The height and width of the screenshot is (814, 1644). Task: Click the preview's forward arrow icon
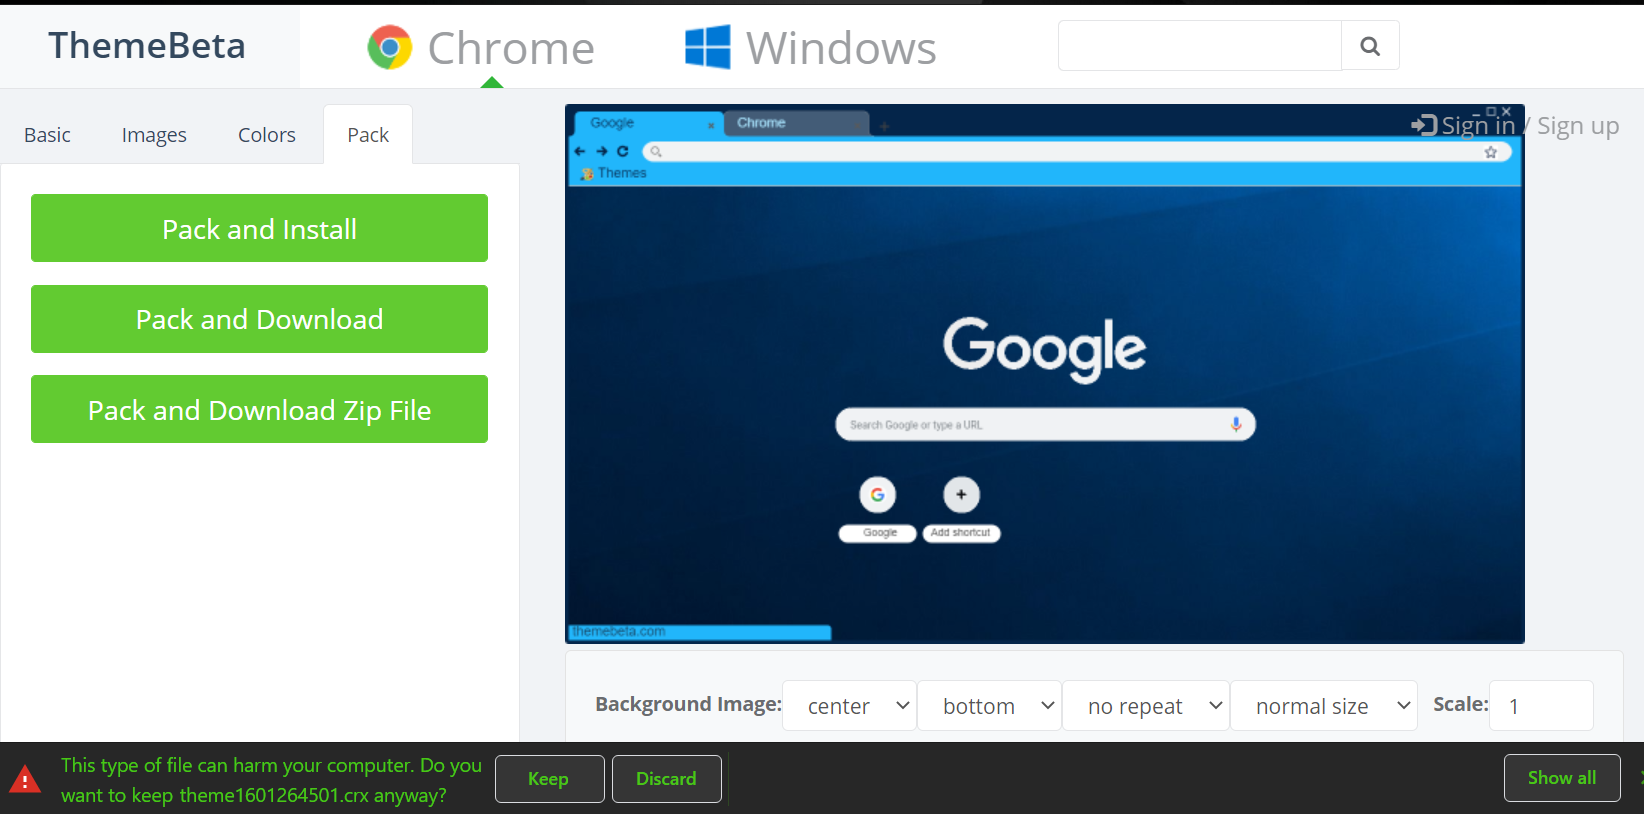602,151
